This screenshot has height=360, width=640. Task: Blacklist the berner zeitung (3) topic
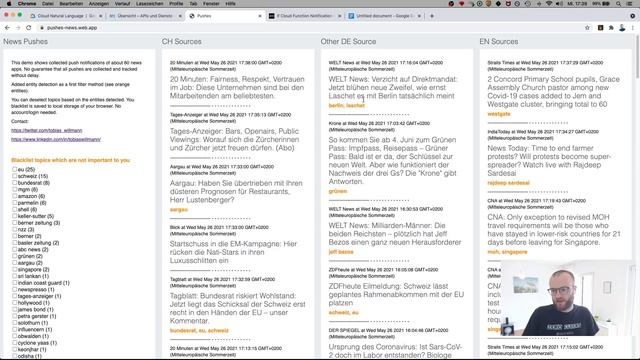[14, 222]
